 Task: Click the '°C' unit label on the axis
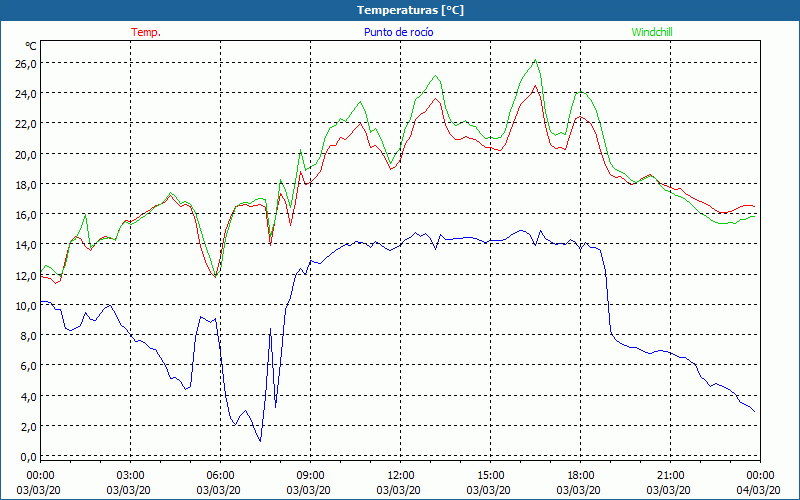(31, 46)
